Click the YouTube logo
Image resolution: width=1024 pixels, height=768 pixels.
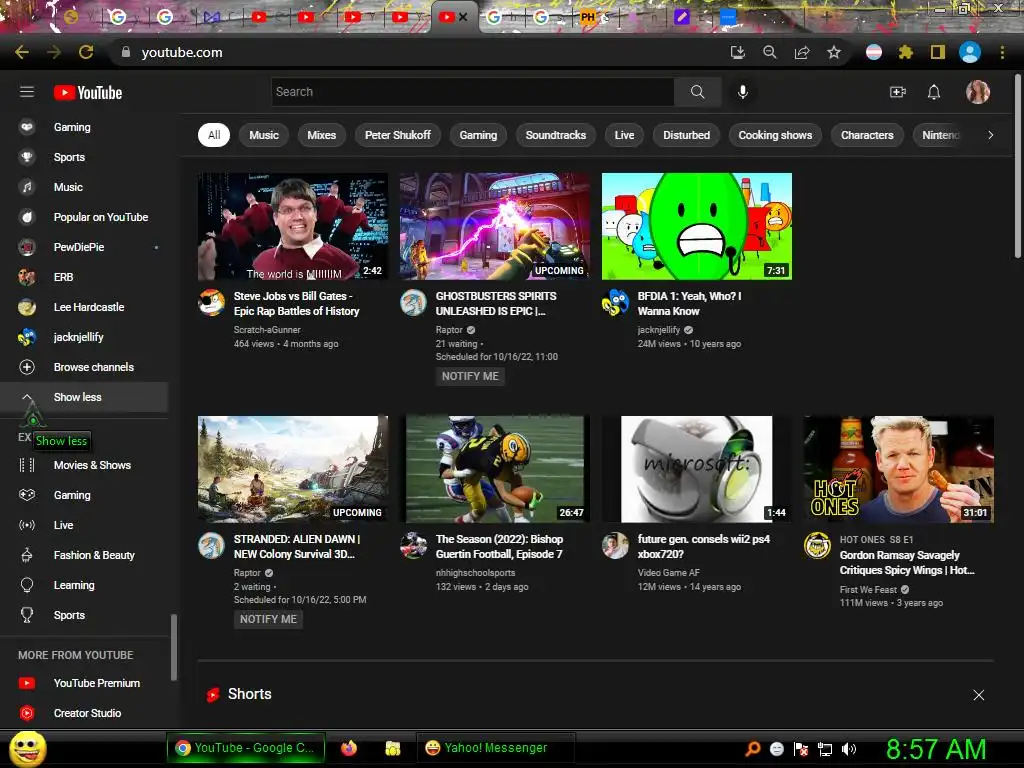pos(88,93)
